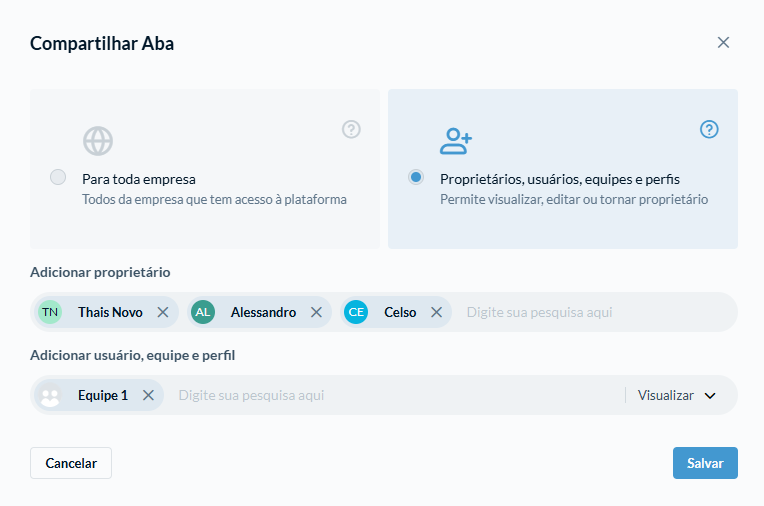Remove Thais Novo from owners
The image size is (764, 506).
[x=163, y=312]
